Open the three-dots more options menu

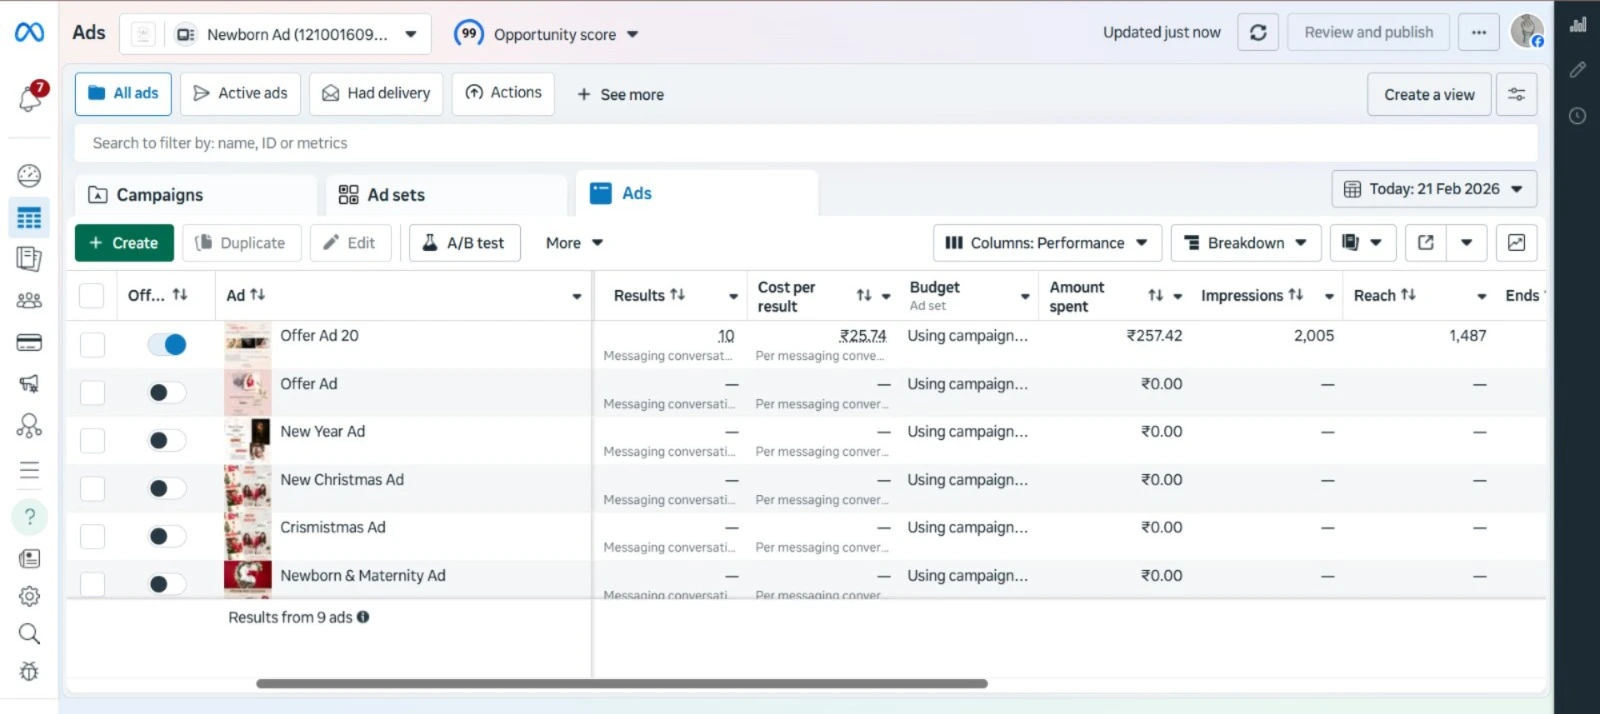click(x=1479, y=33)
